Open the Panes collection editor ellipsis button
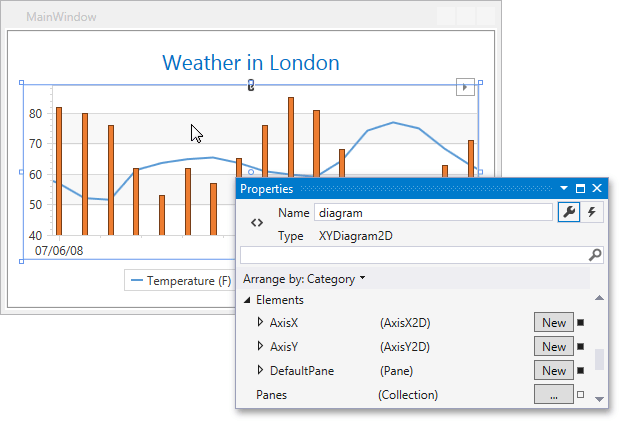621x423 pixels. 554,394
